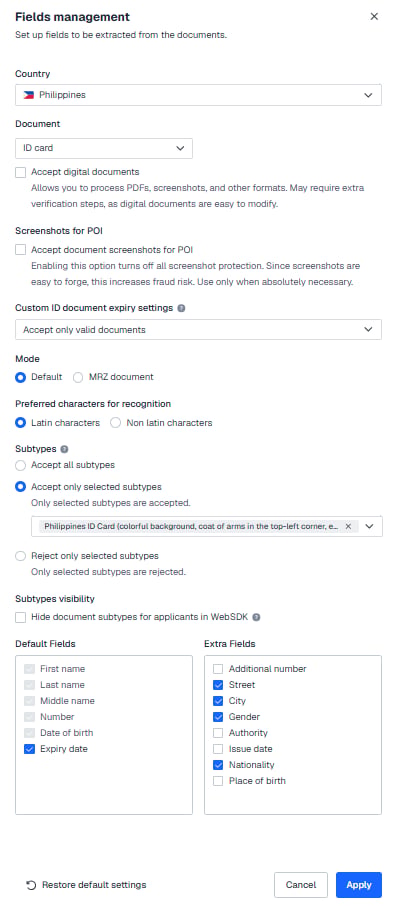Click the info icon beside Custom ID document expiry settings
Screen dimensions: 397x906
[181, 309]
